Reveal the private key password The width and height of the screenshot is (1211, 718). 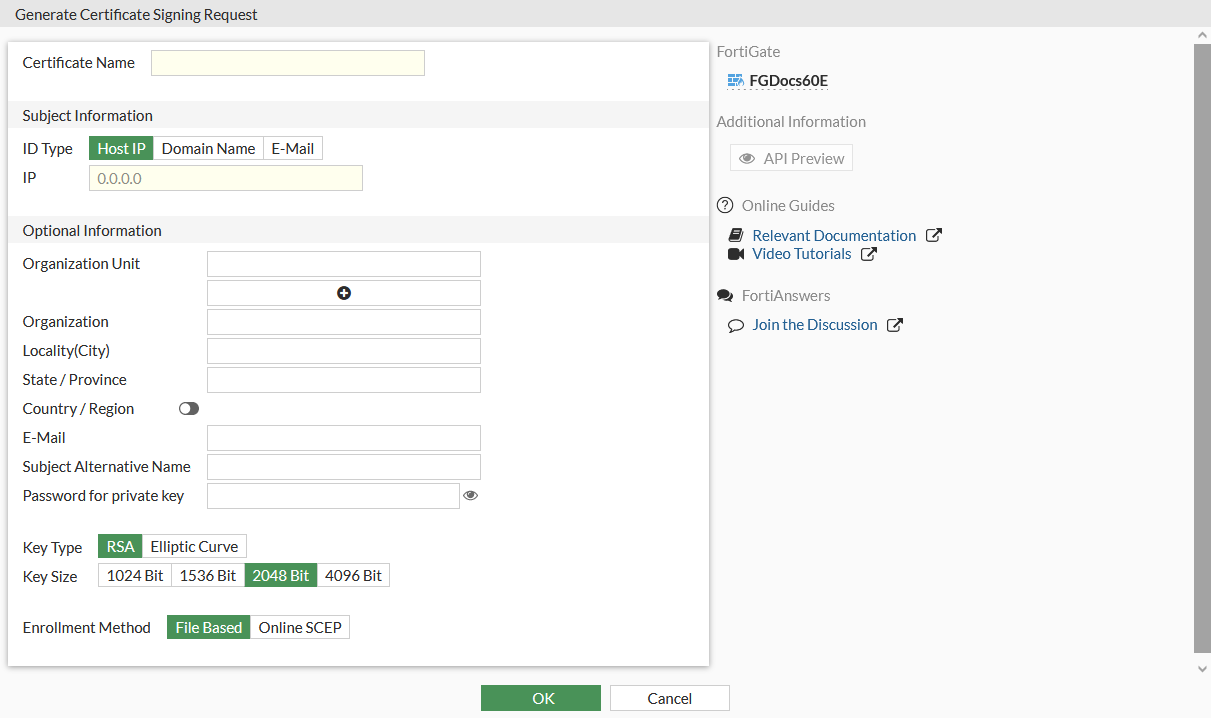[x=470, y=495]
